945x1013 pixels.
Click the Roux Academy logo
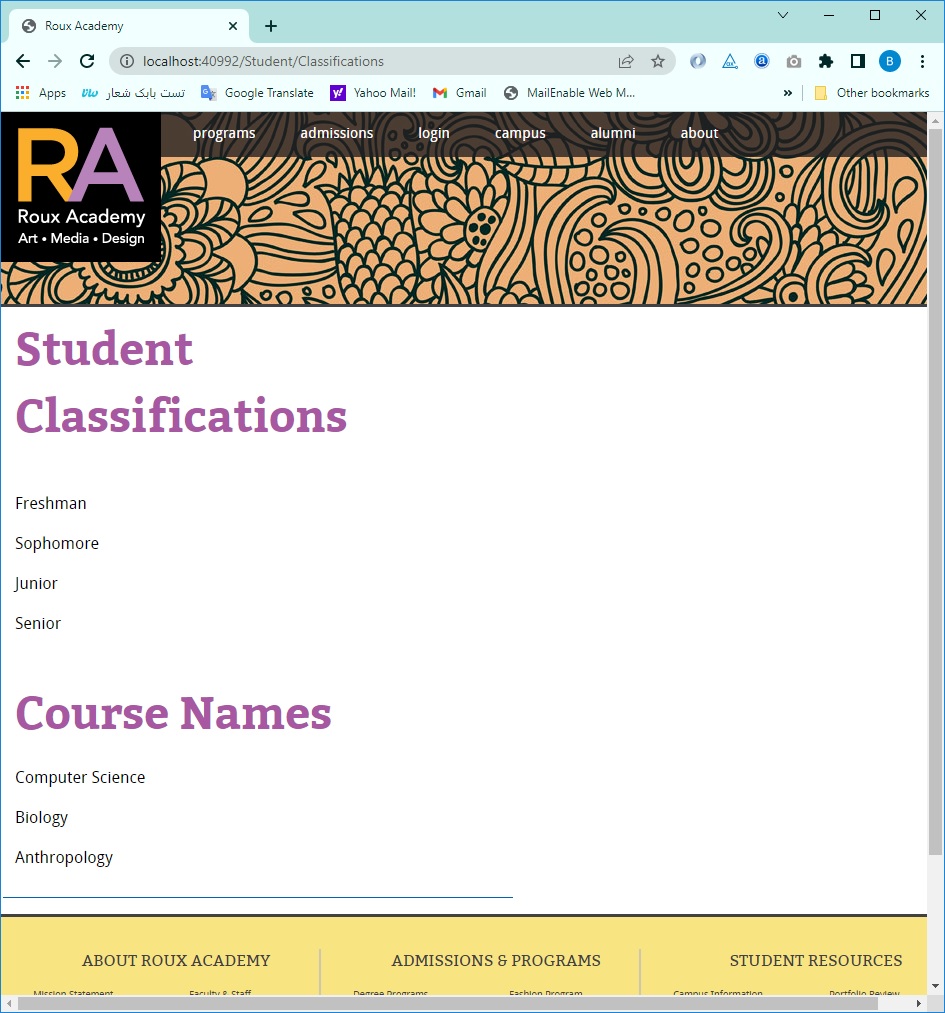(81, 187)
